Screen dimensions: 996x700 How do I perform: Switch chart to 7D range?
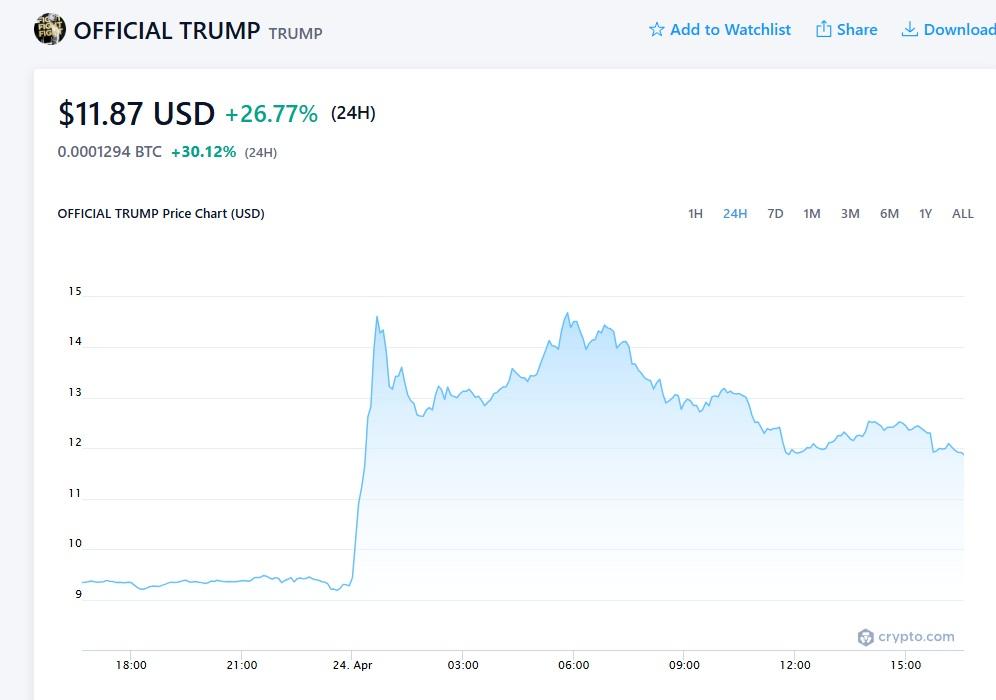775,213
